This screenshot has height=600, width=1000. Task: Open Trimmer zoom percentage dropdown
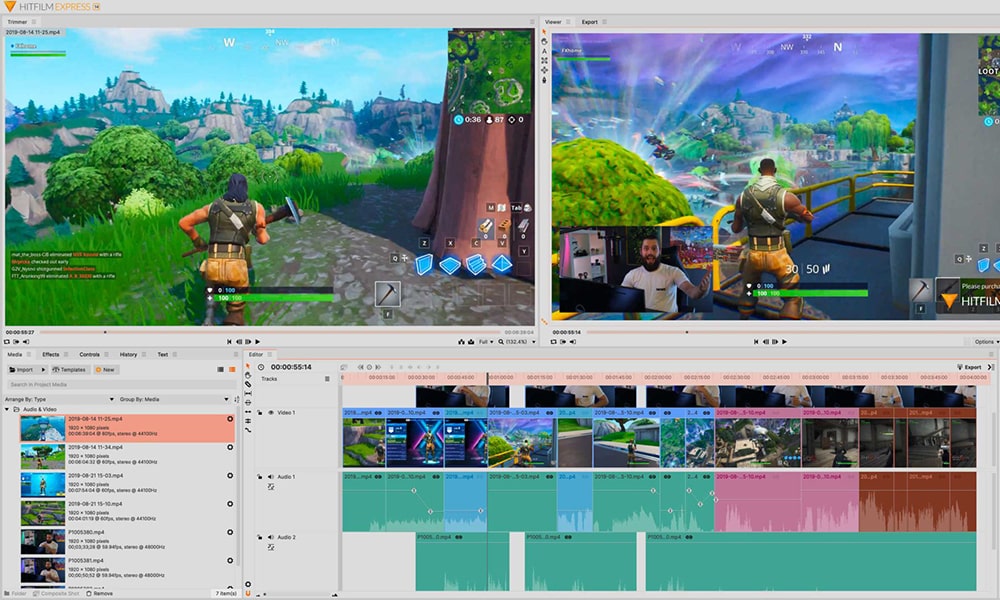click(517, 342)
